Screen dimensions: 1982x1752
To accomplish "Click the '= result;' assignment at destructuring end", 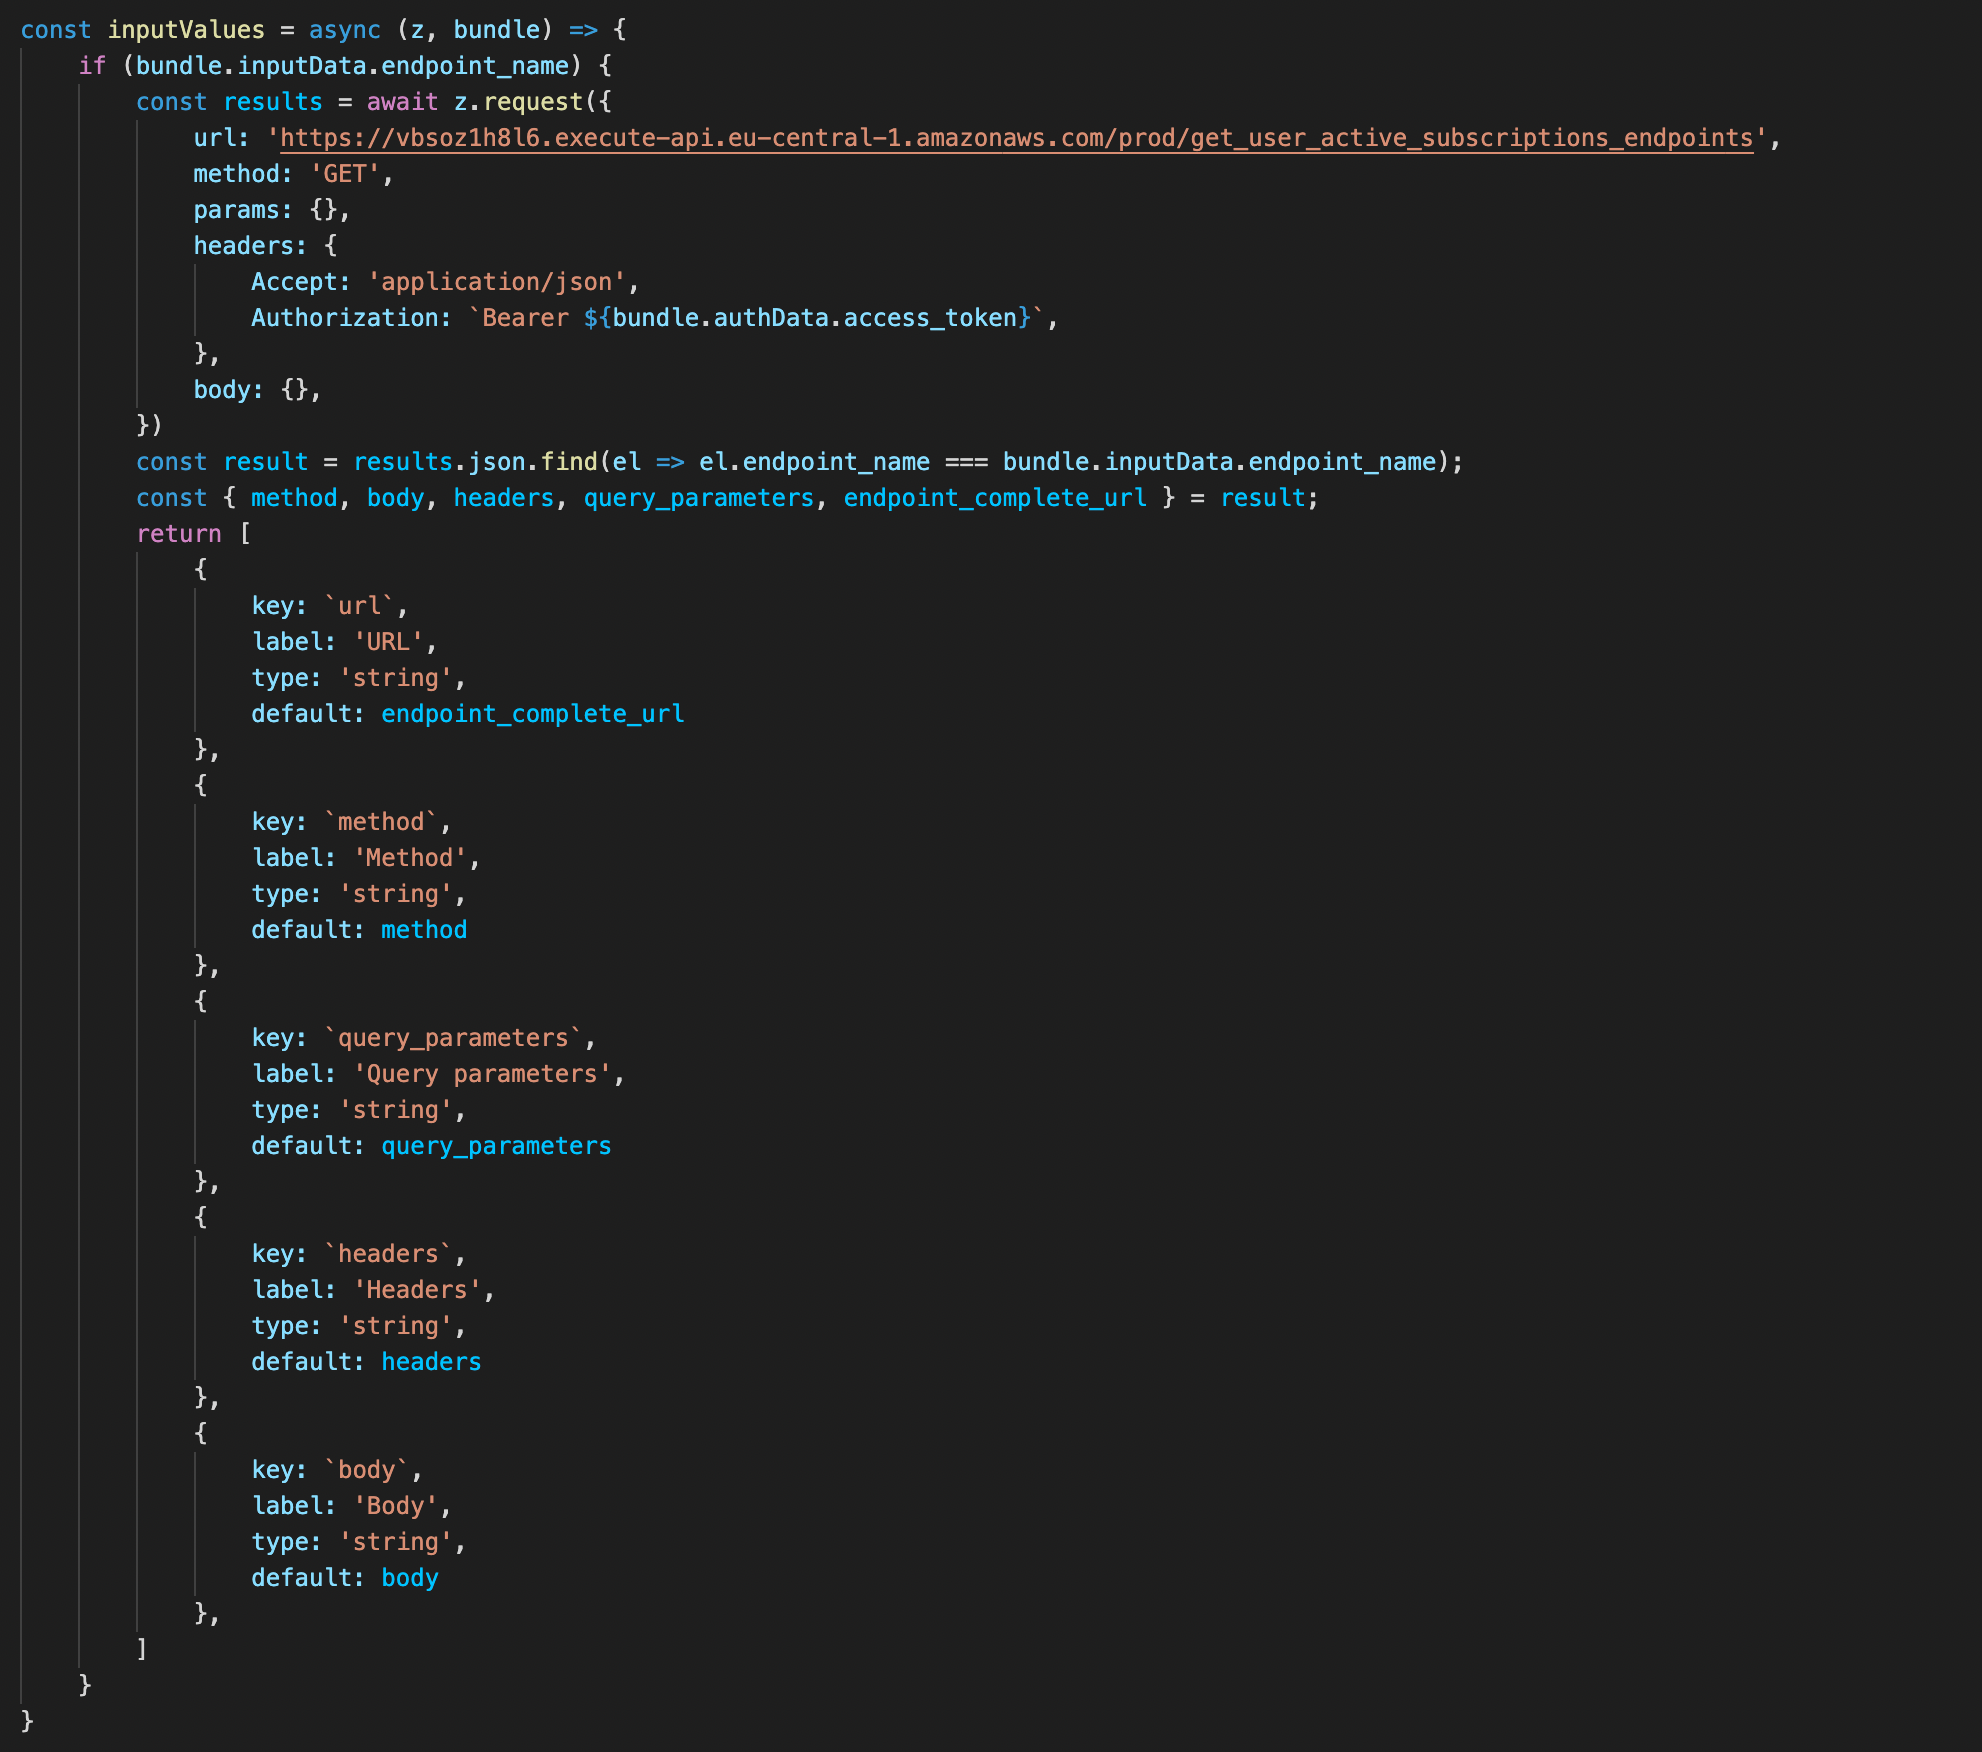I will 1255,498.
